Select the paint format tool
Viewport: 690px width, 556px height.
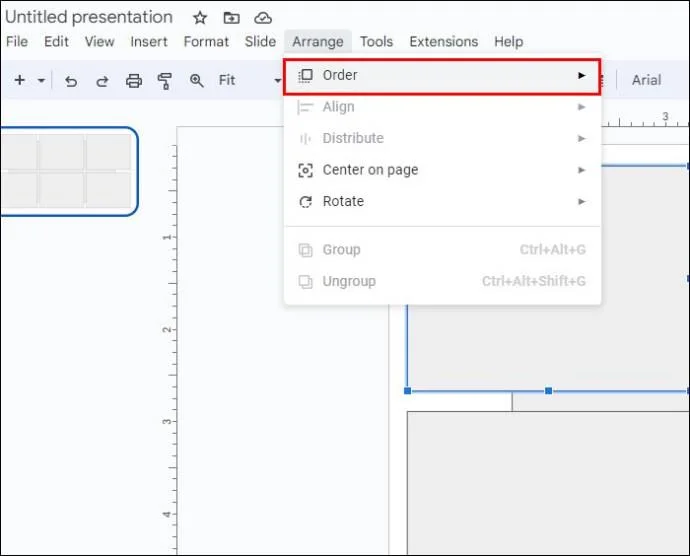click(165, 81)
